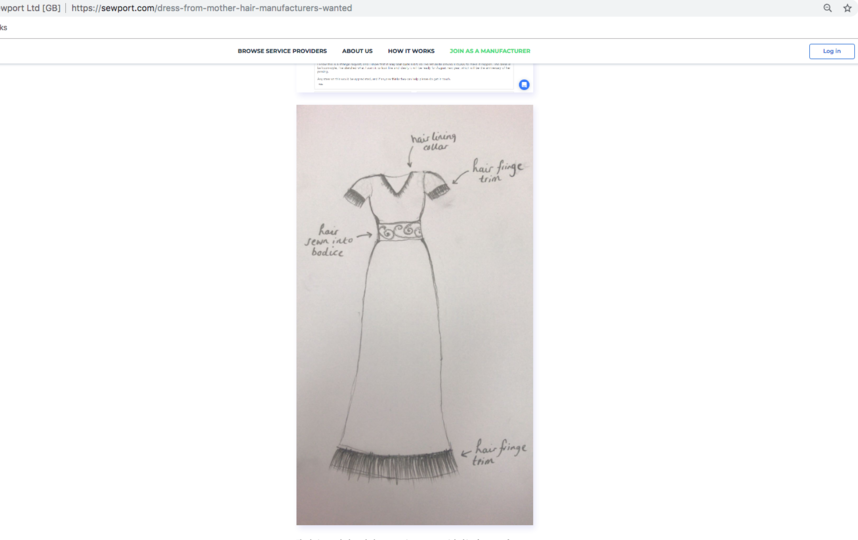The image size is (858, 540).
Task: Open Browse Service Providers menu
Action: (282, 51)
